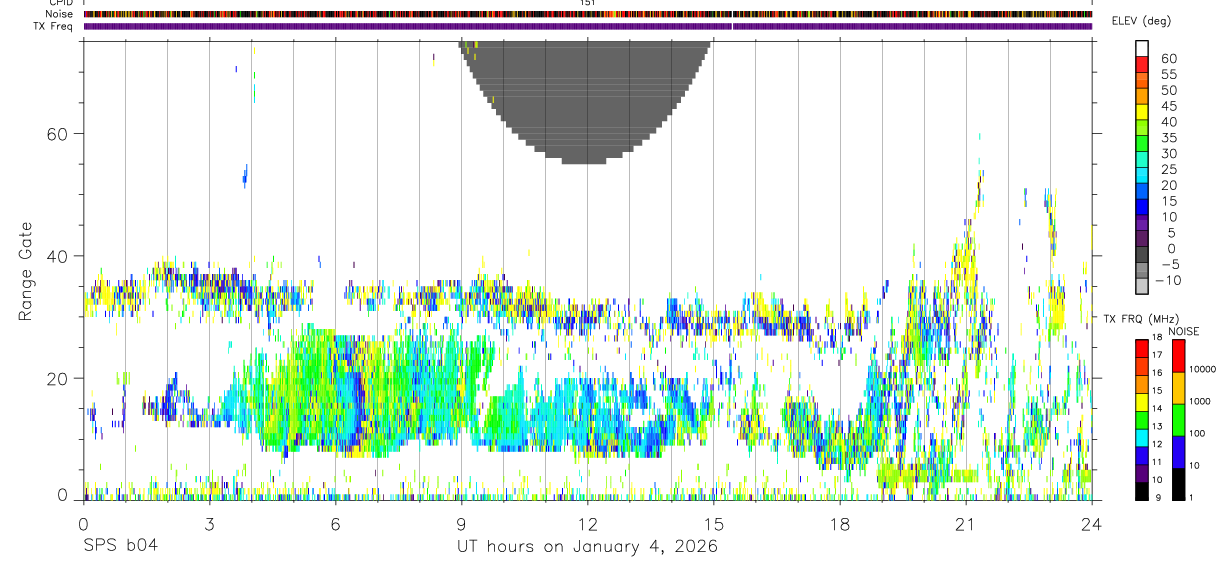Select green segment of NOISE color bar
This screenshot has height=567, width=1228.
tap(1178, 420)
